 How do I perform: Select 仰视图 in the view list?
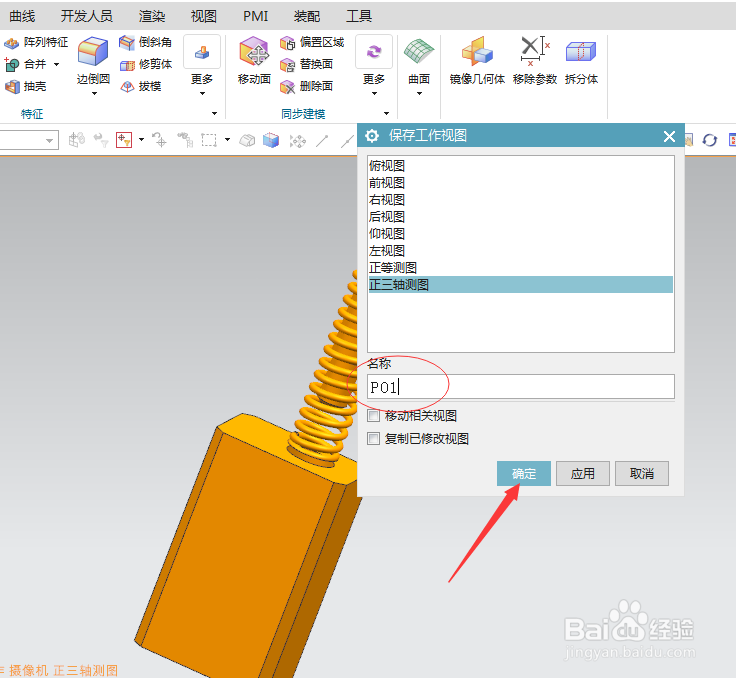(x=521, y=233)
